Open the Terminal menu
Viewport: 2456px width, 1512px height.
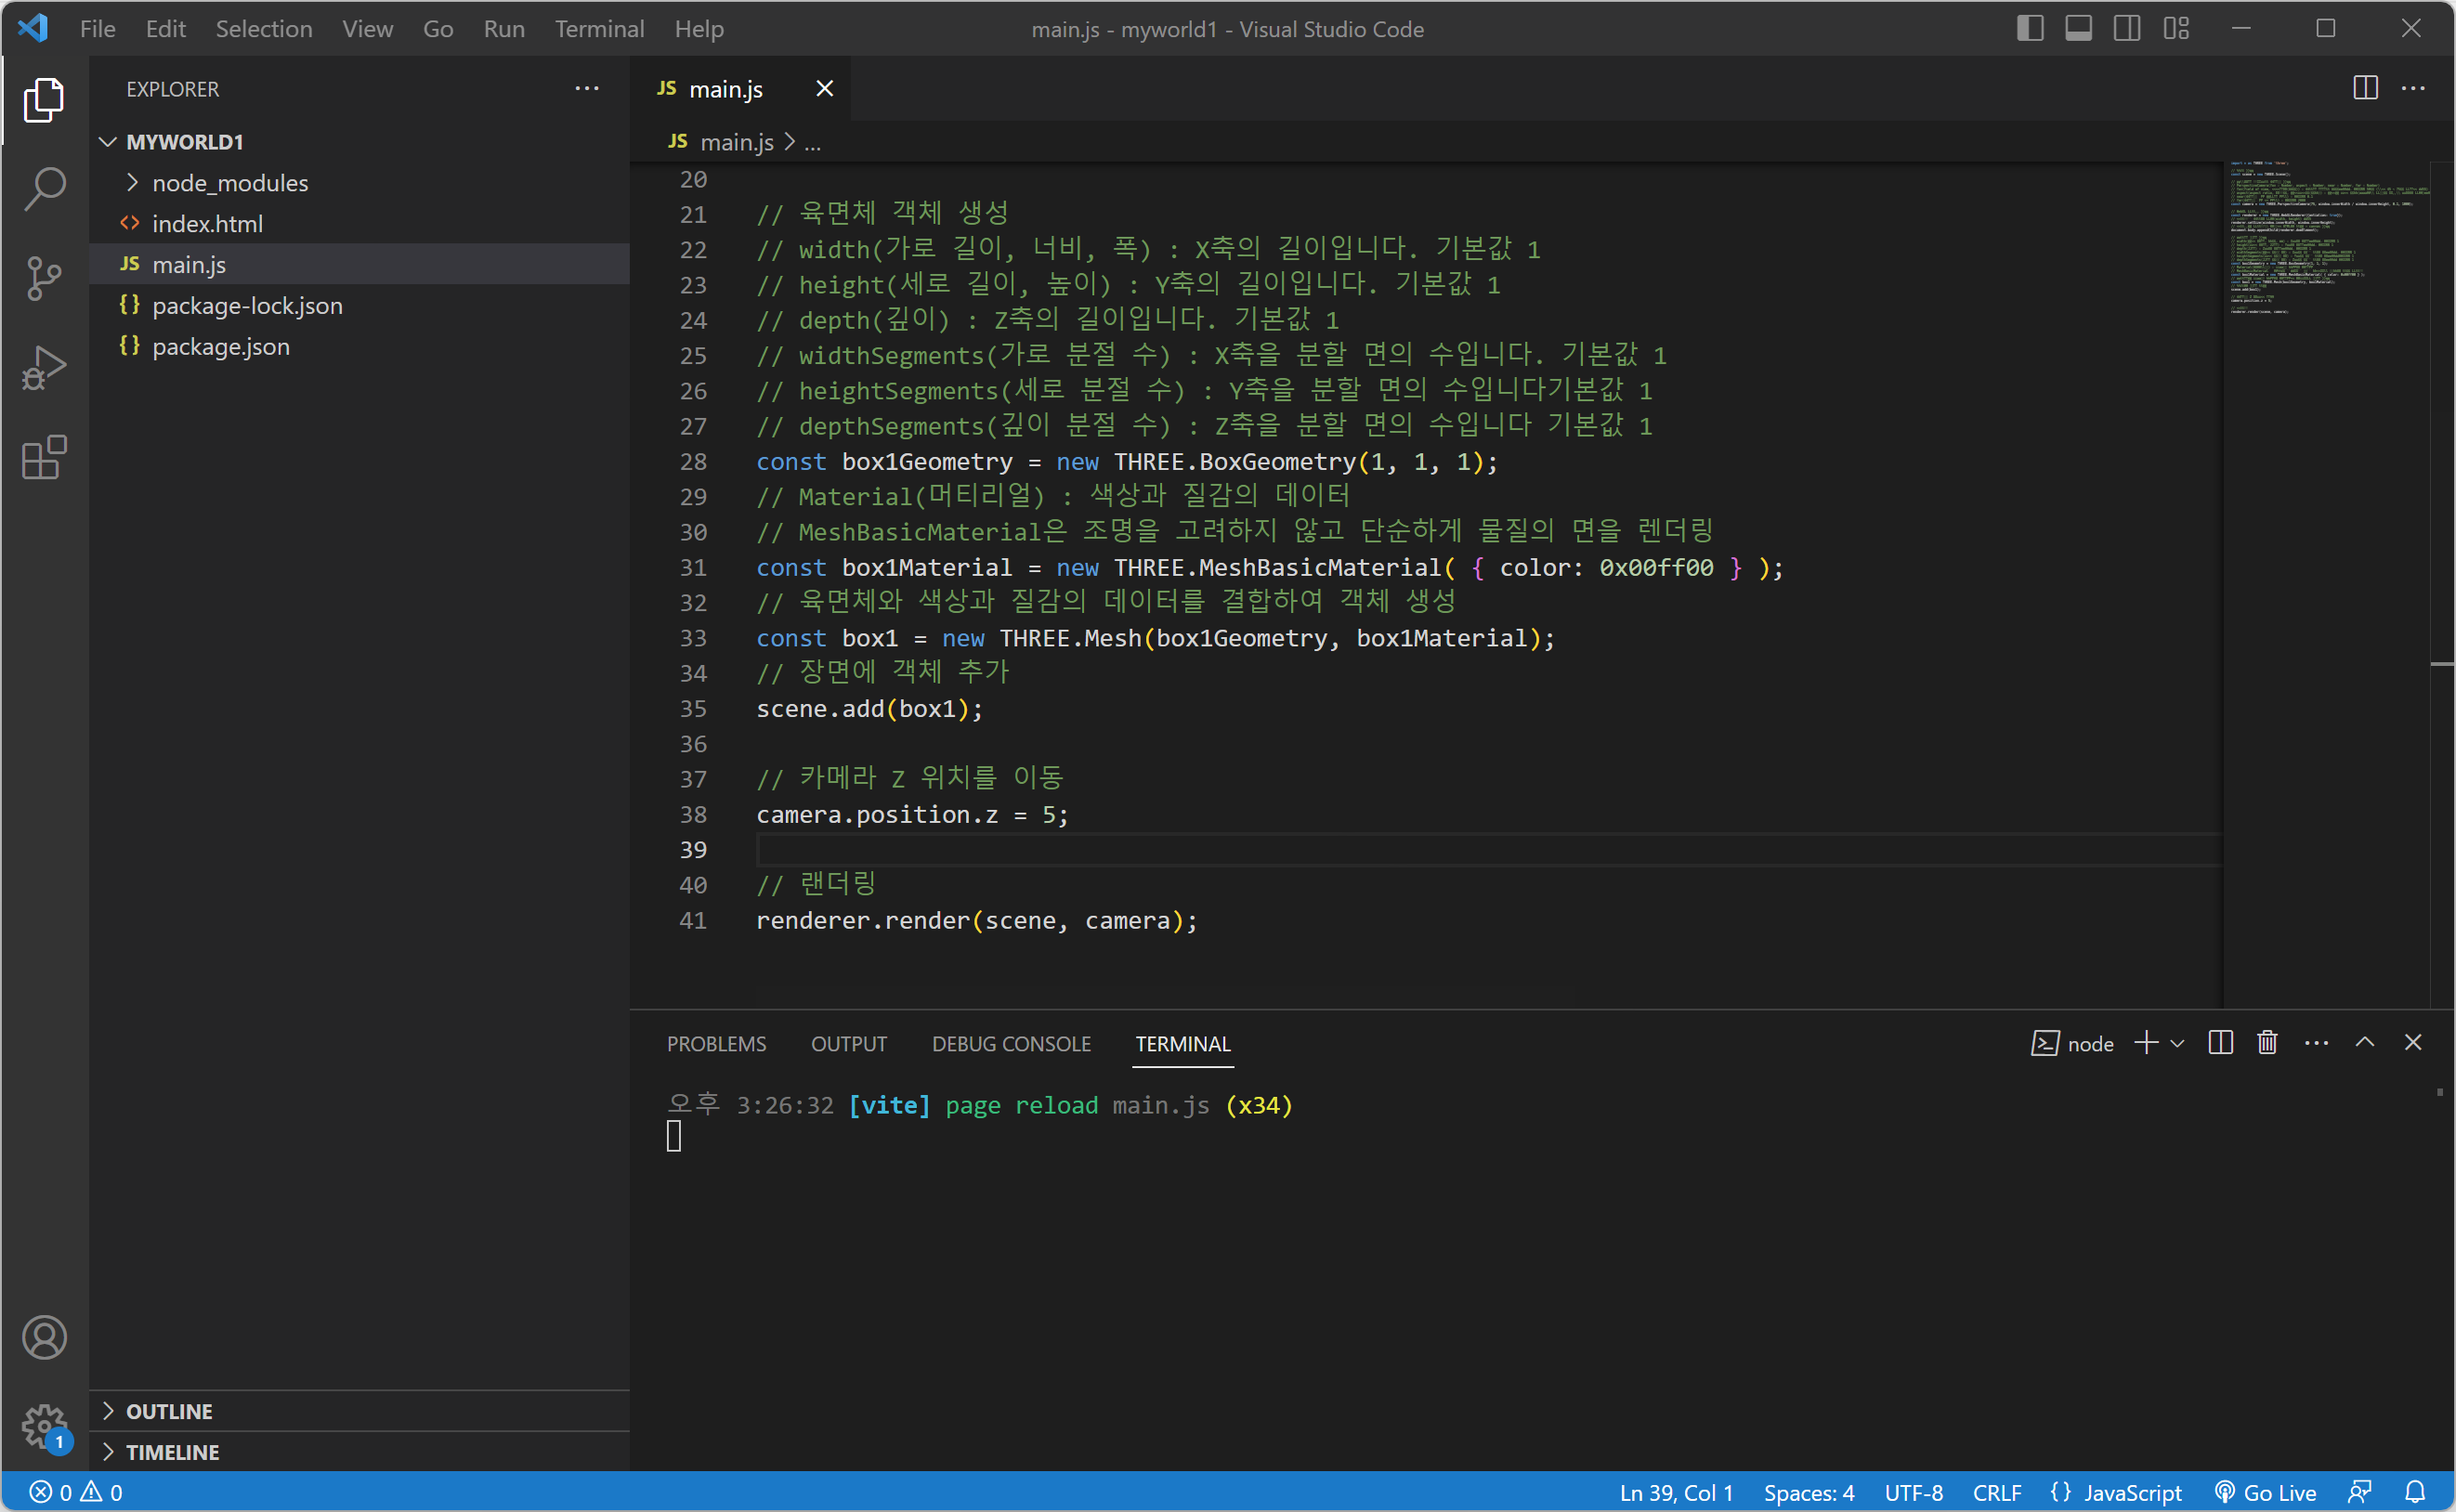click(x=599, y=29)
